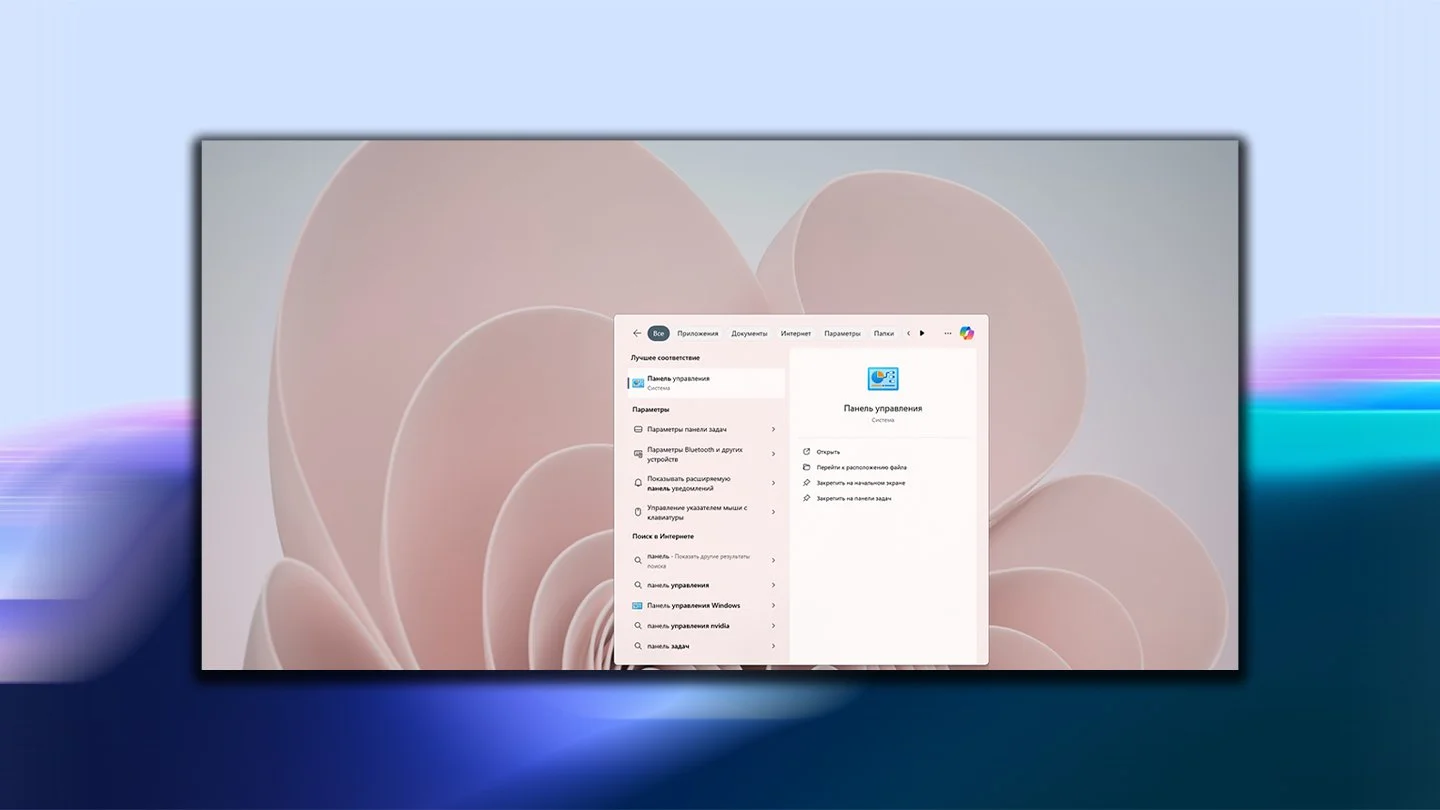
Task: Choose Перейти к расположению файла
Action: [861, 467]
